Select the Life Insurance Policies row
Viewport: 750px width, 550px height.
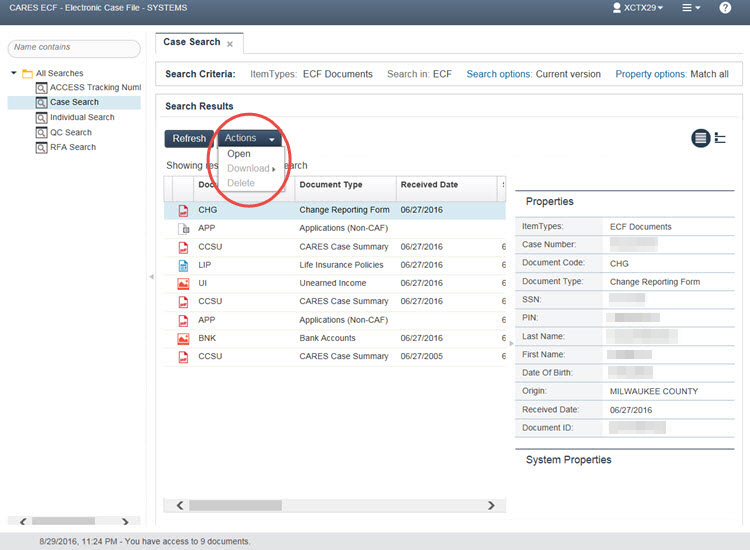335,265
